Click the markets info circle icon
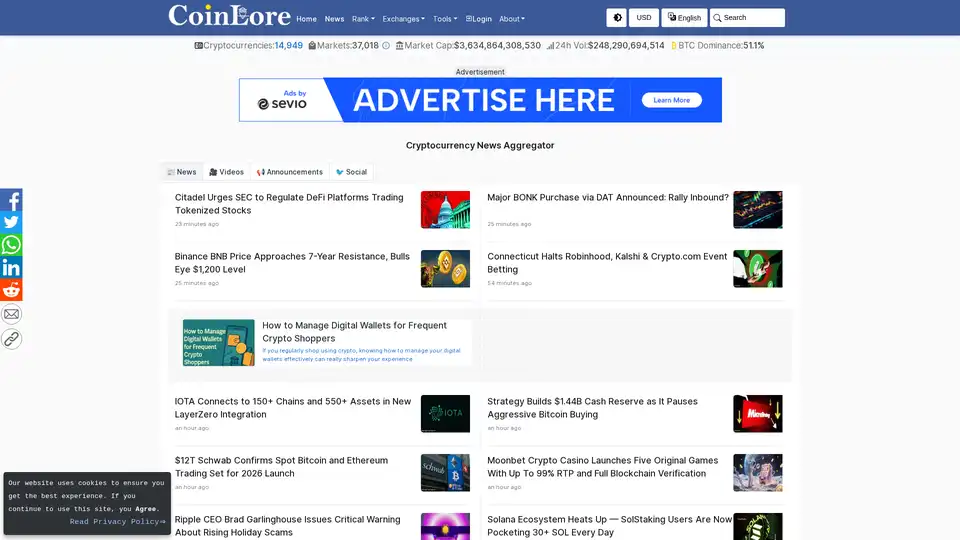 pos(386,45)
